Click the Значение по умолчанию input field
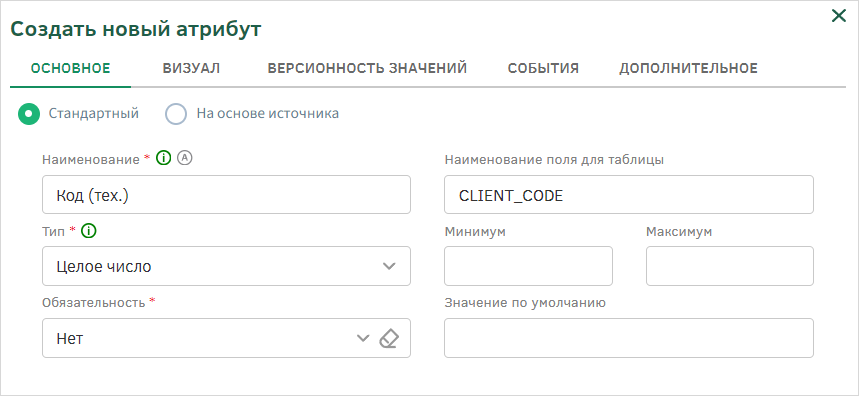Viewport: 859px width, 396px height. point(629,338)
